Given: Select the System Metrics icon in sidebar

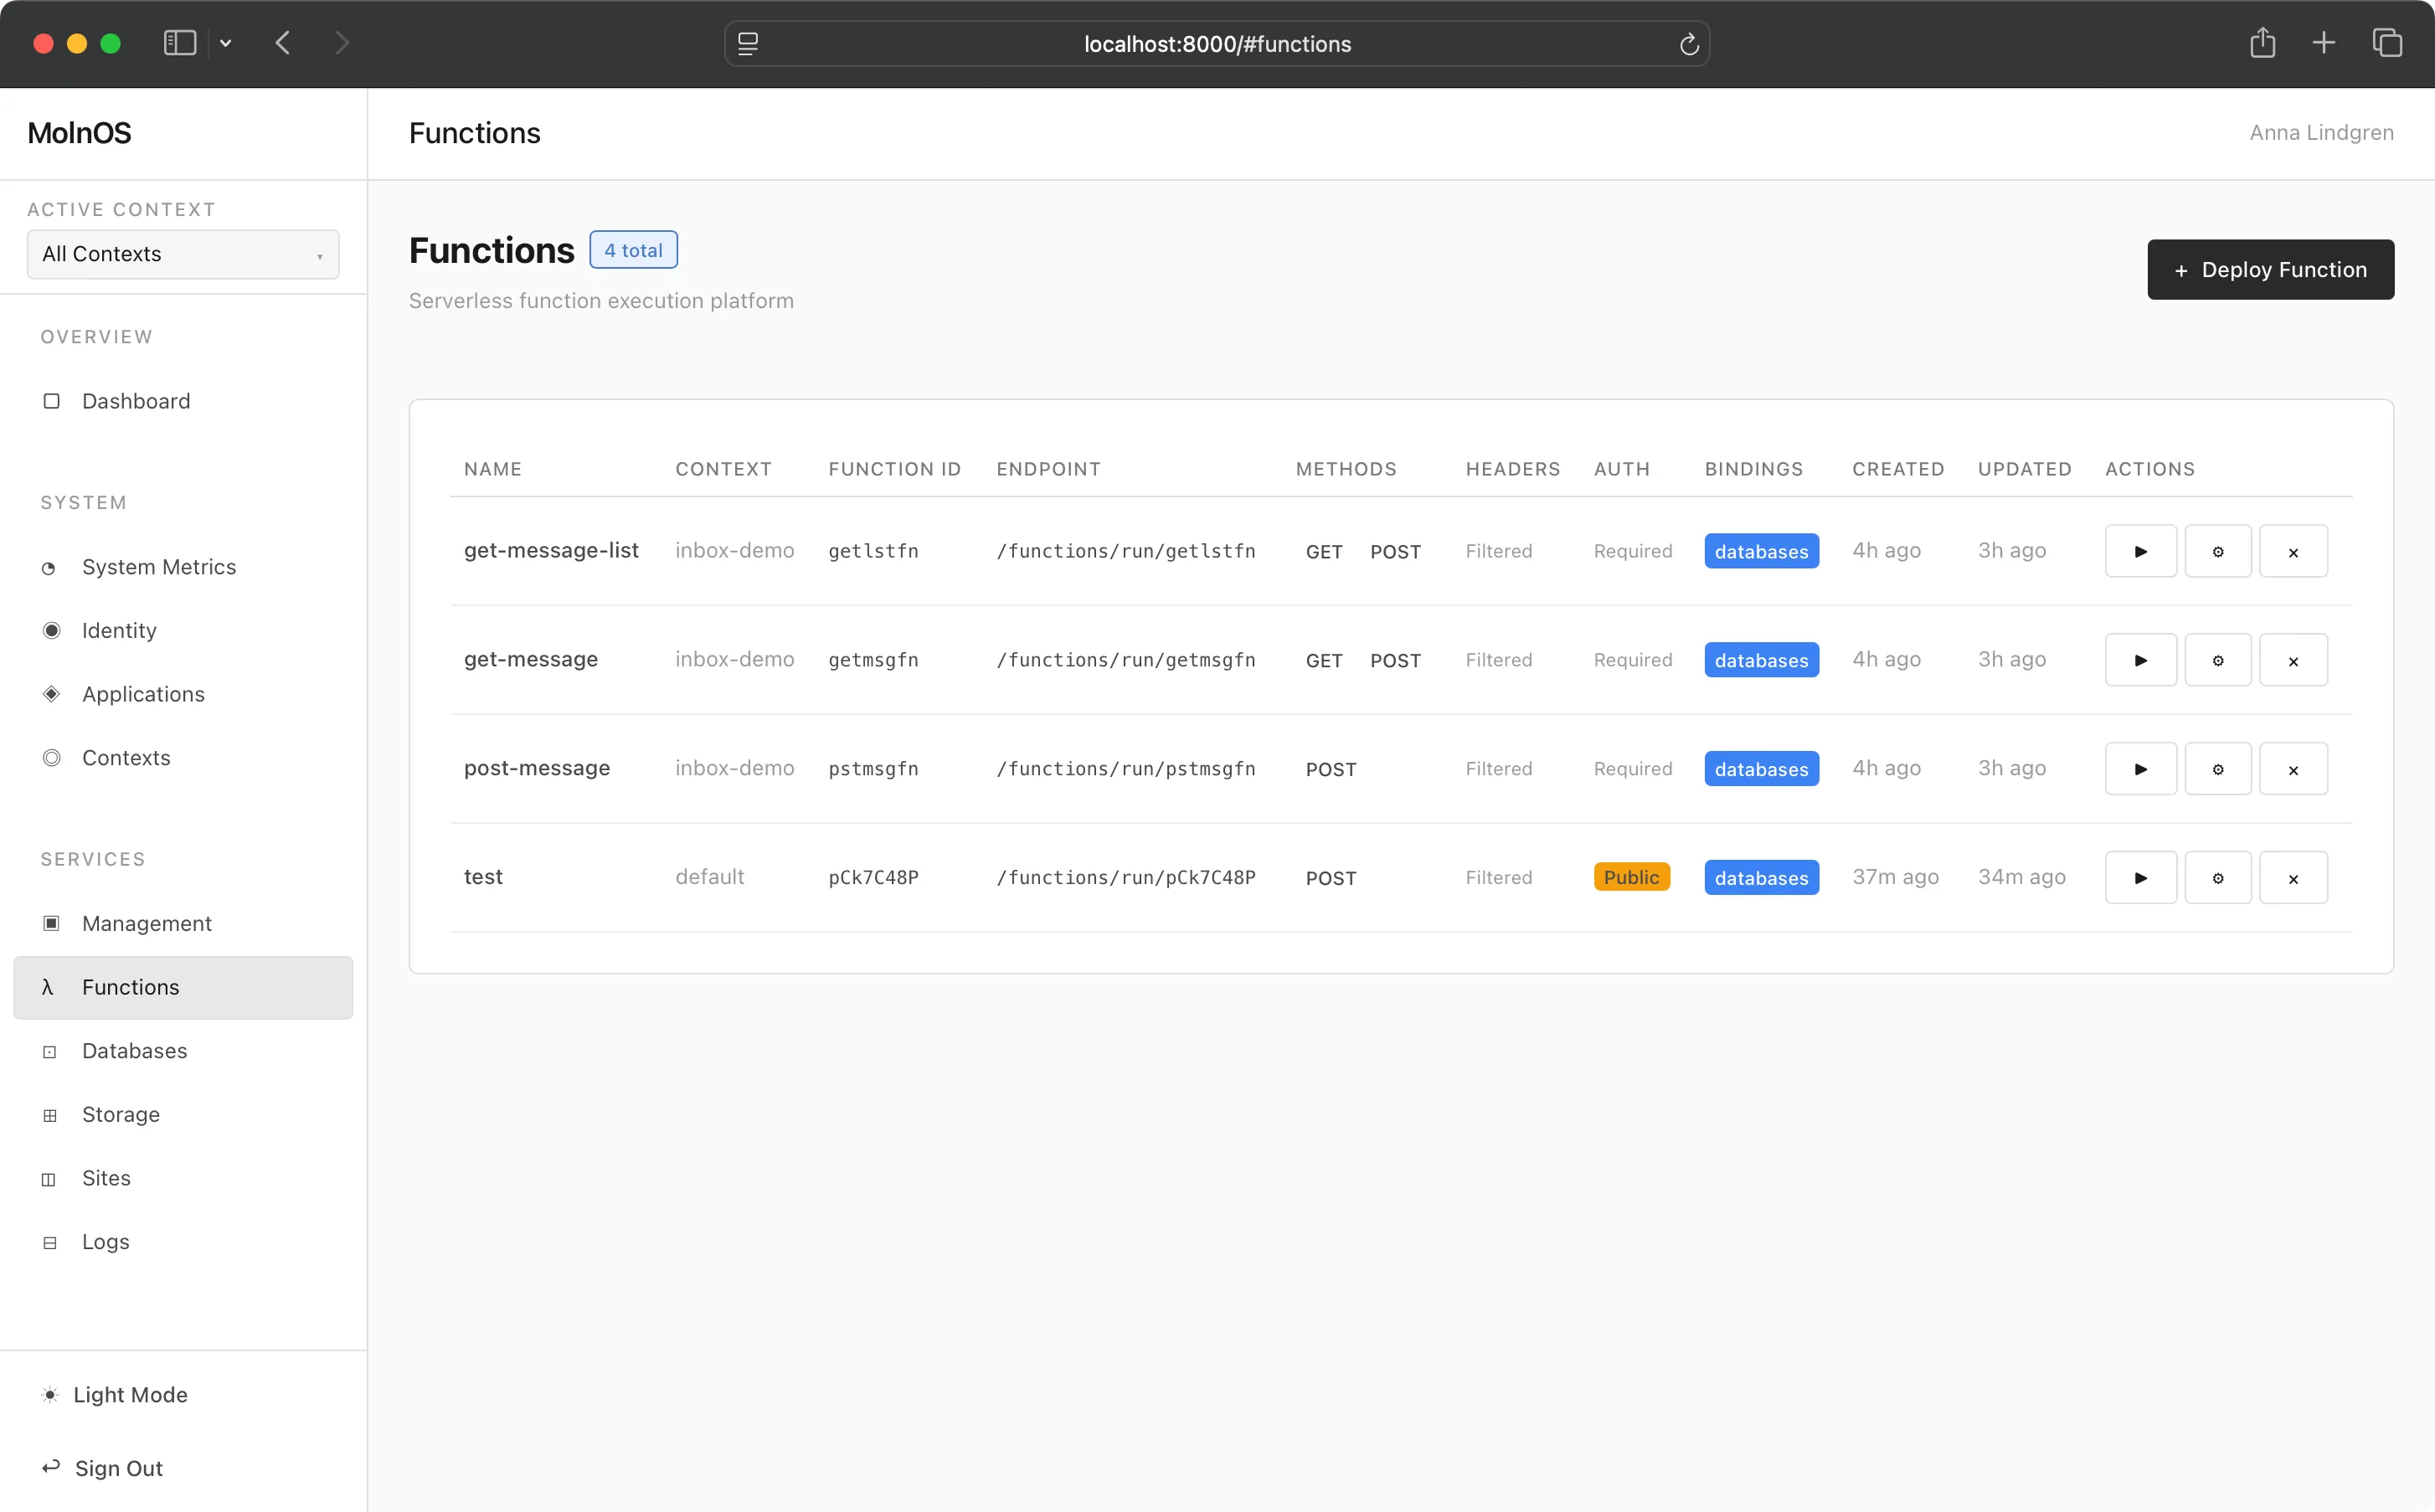Looking at the screenshot, I should coord(50,567).
